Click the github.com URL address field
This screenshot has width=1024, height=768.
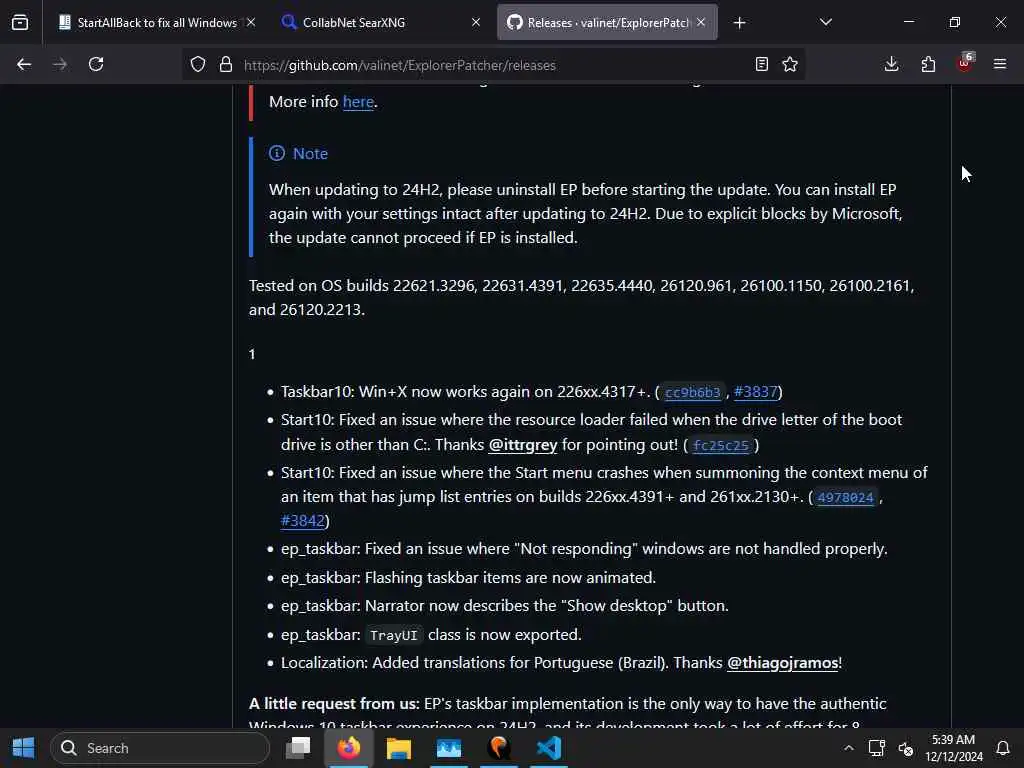[x=493, y=65]
